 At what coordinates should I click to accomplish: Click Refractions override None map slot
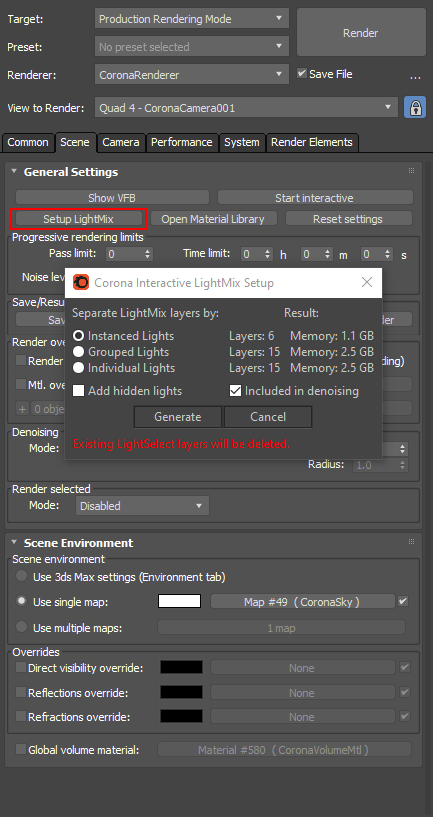pos(302,717)
